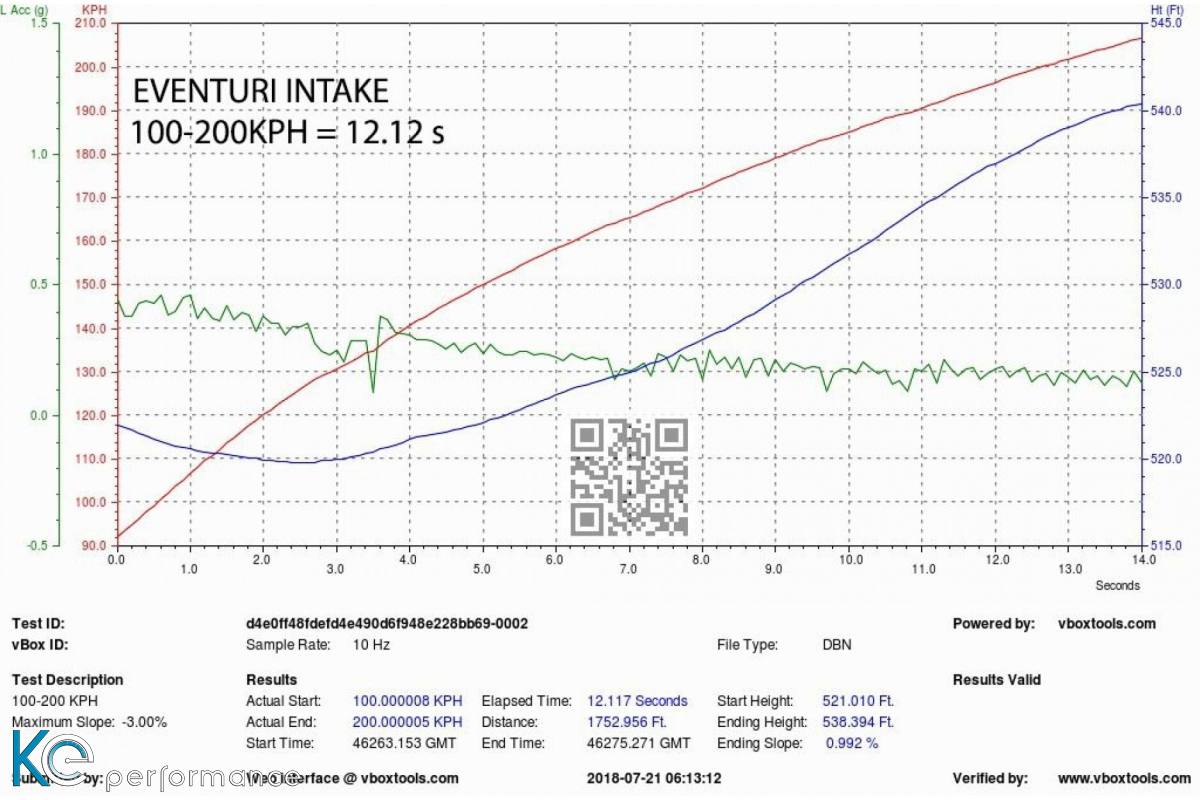
Task: Click the Start Height 521.010 Ft. value
Action: pos(857,701)
